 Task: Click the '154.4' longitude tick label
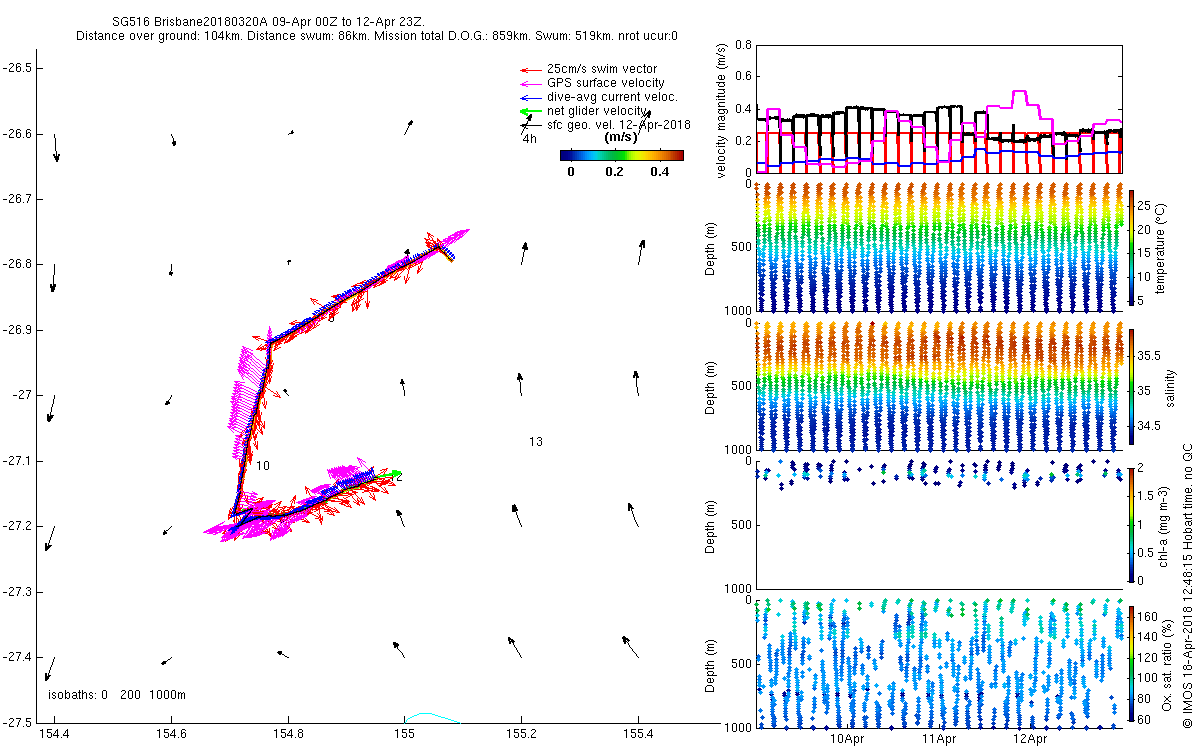pyautogui.click(x=54, y=735)
